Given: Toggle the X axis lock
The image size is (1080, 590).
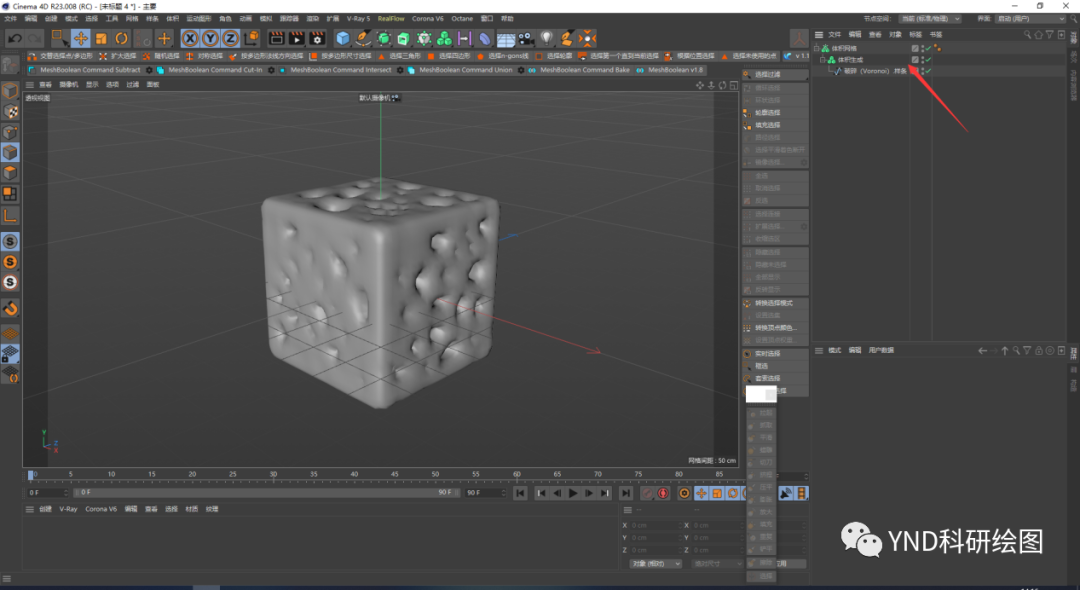Looking at the screenshot, I should pyautogui.click(x=190, y=39).
